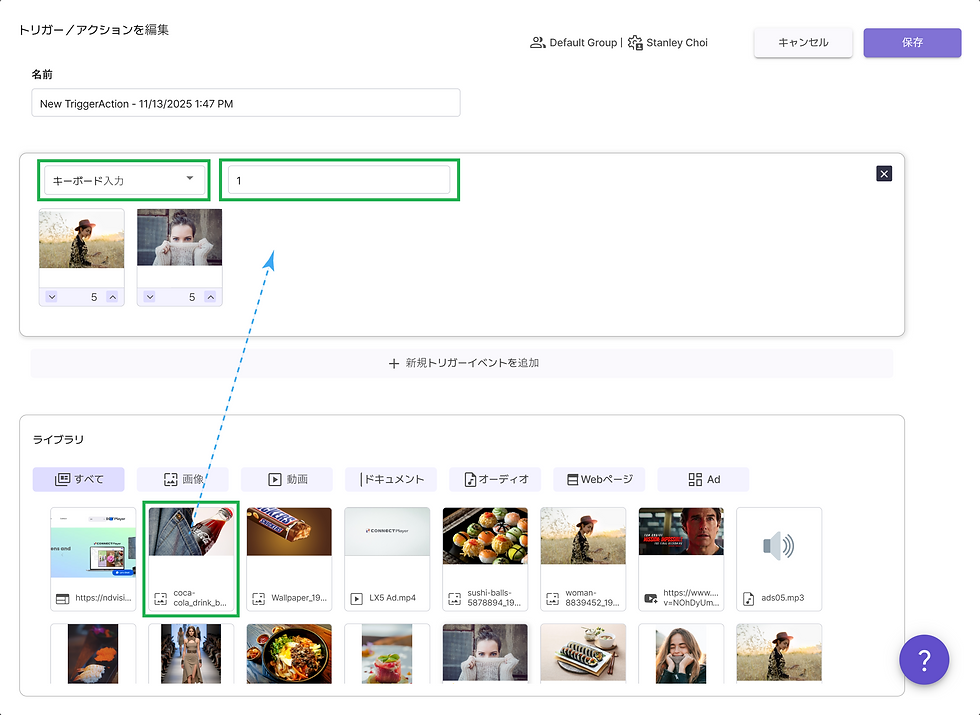Decrease duration of the first trigger image
The height and width of the screenshot is (715, 980).
52,296
